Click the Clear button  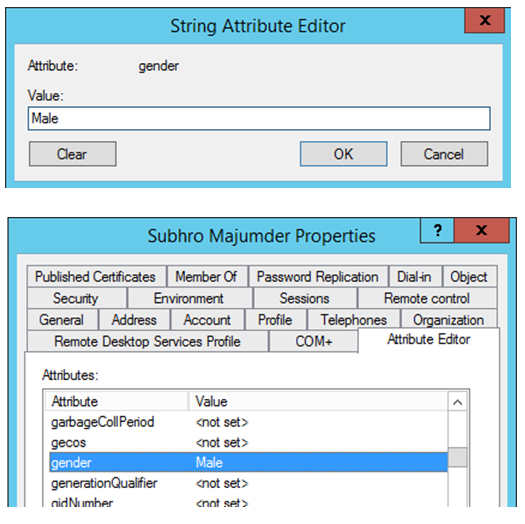click(73, 154)
